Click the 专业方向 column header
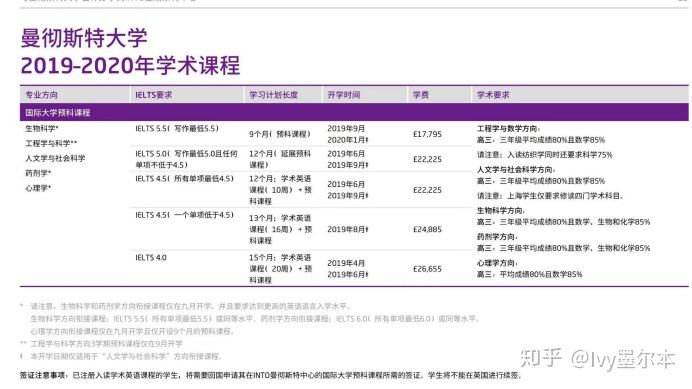 tap(41, 95)
